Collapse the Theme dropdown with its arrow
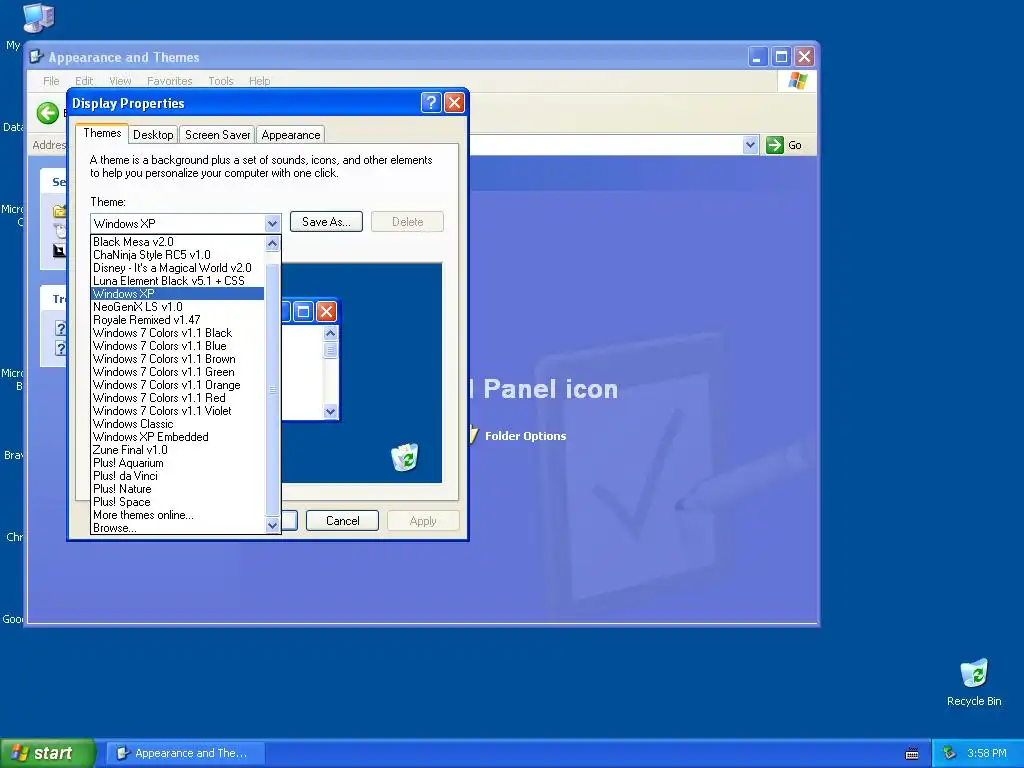 [272, 223]
